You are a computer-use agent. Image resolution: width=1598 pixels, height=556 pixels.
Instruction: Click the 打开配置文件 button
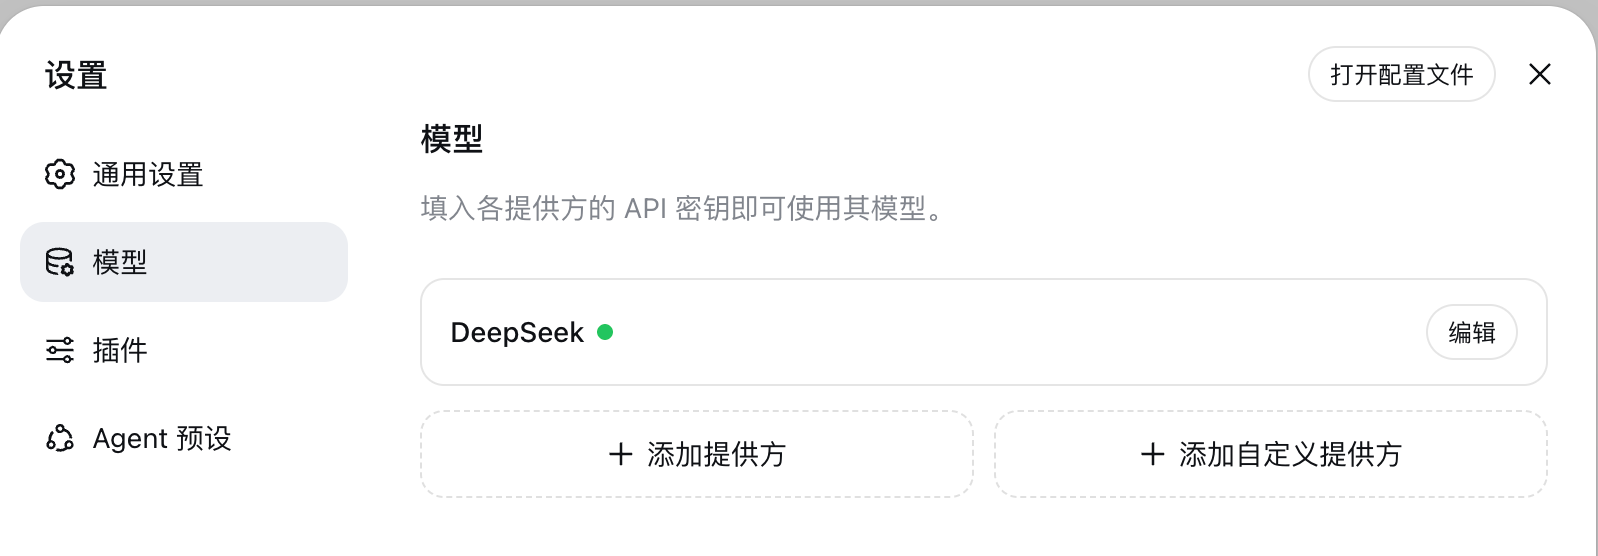pos(1401,74)
